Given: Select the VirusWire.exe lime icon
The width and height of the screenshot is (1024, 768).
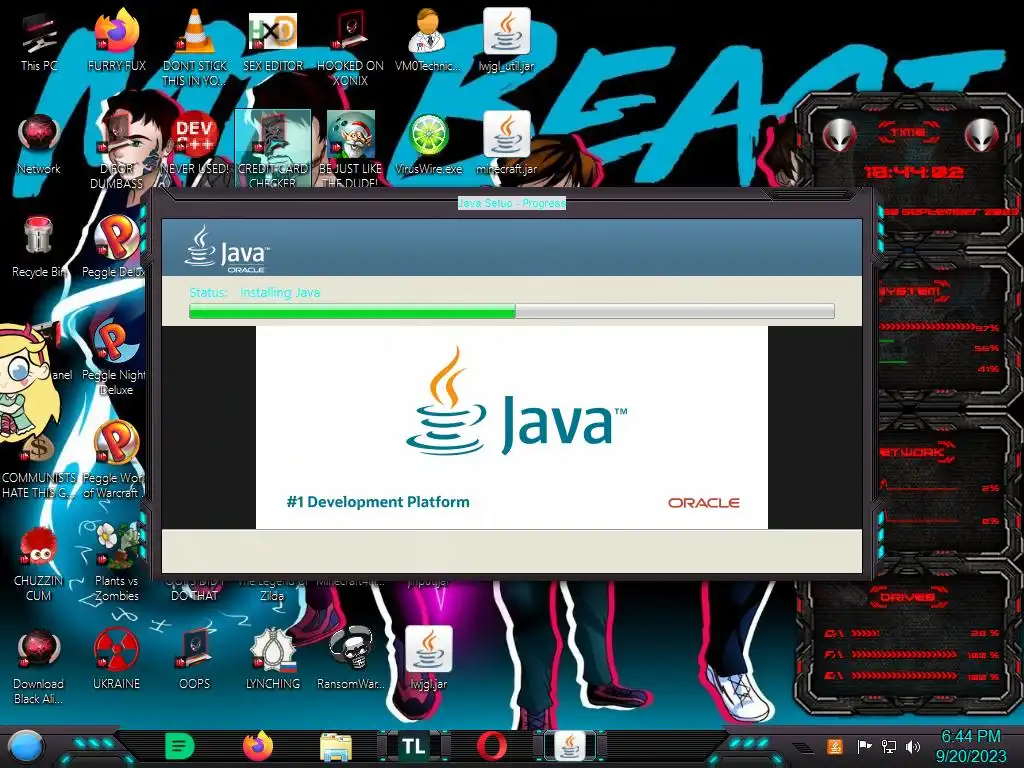Looking at the screenshot, I should point(428,145).
